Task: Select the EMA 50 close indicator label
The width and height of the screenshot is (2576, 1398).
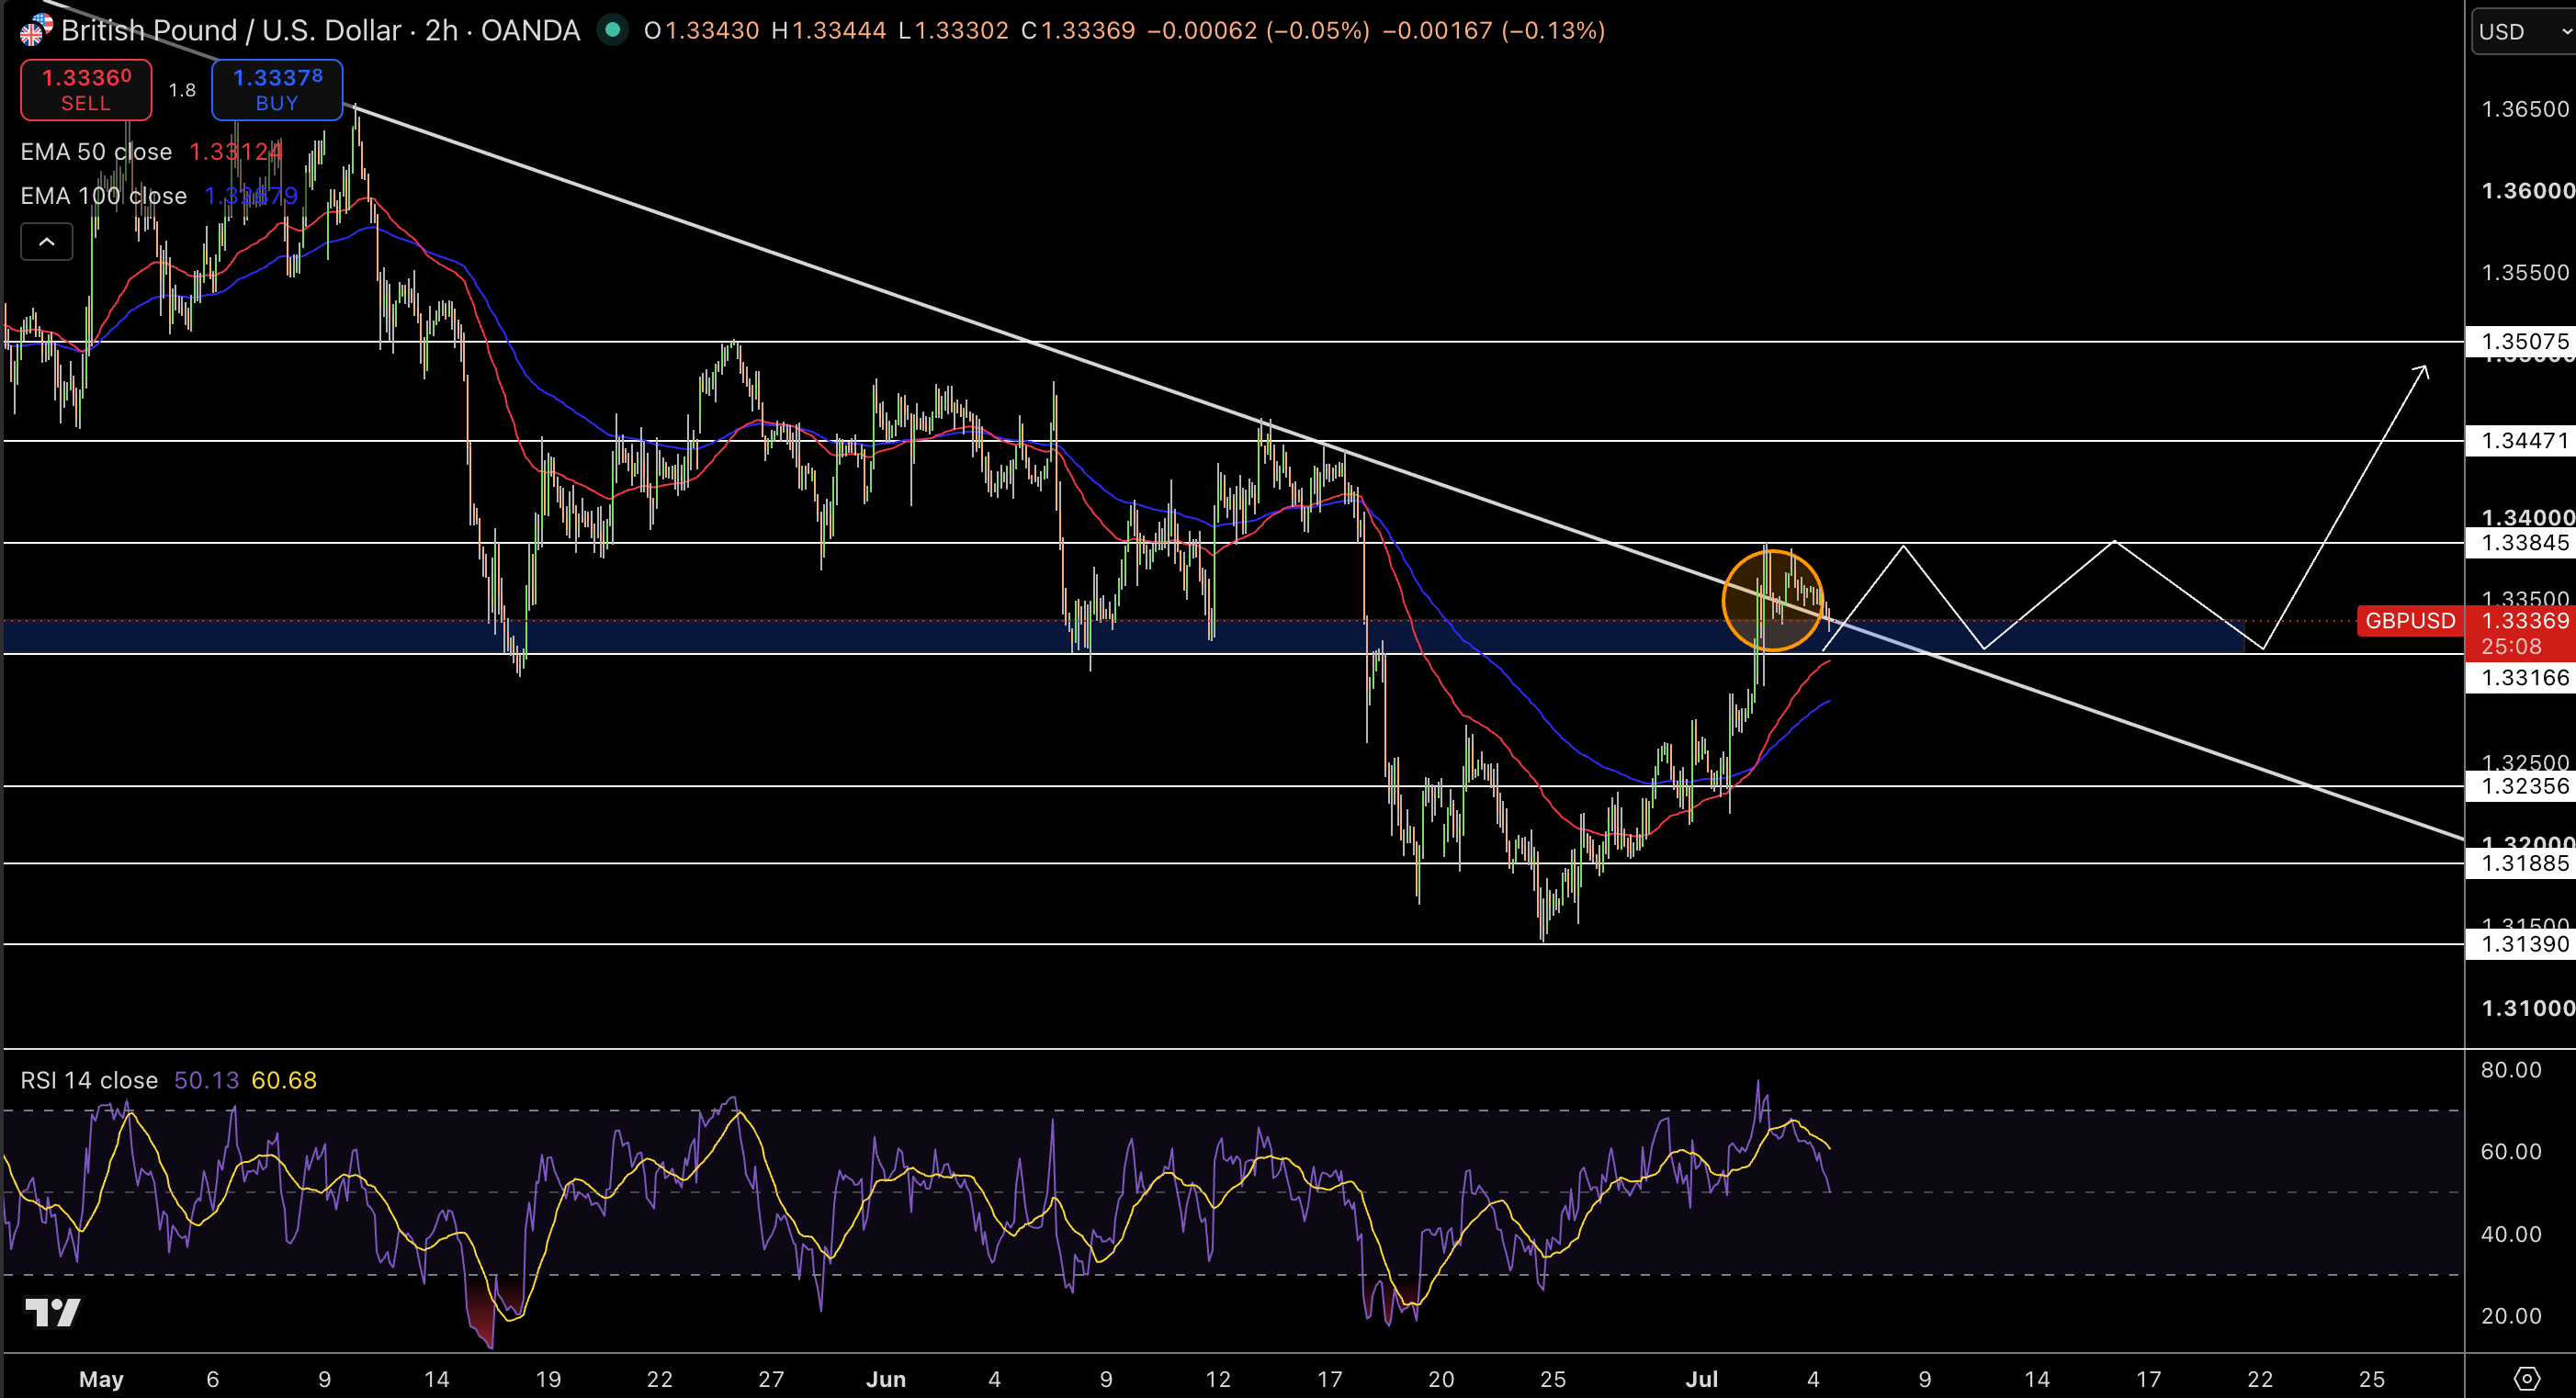Action: point(96,152)
